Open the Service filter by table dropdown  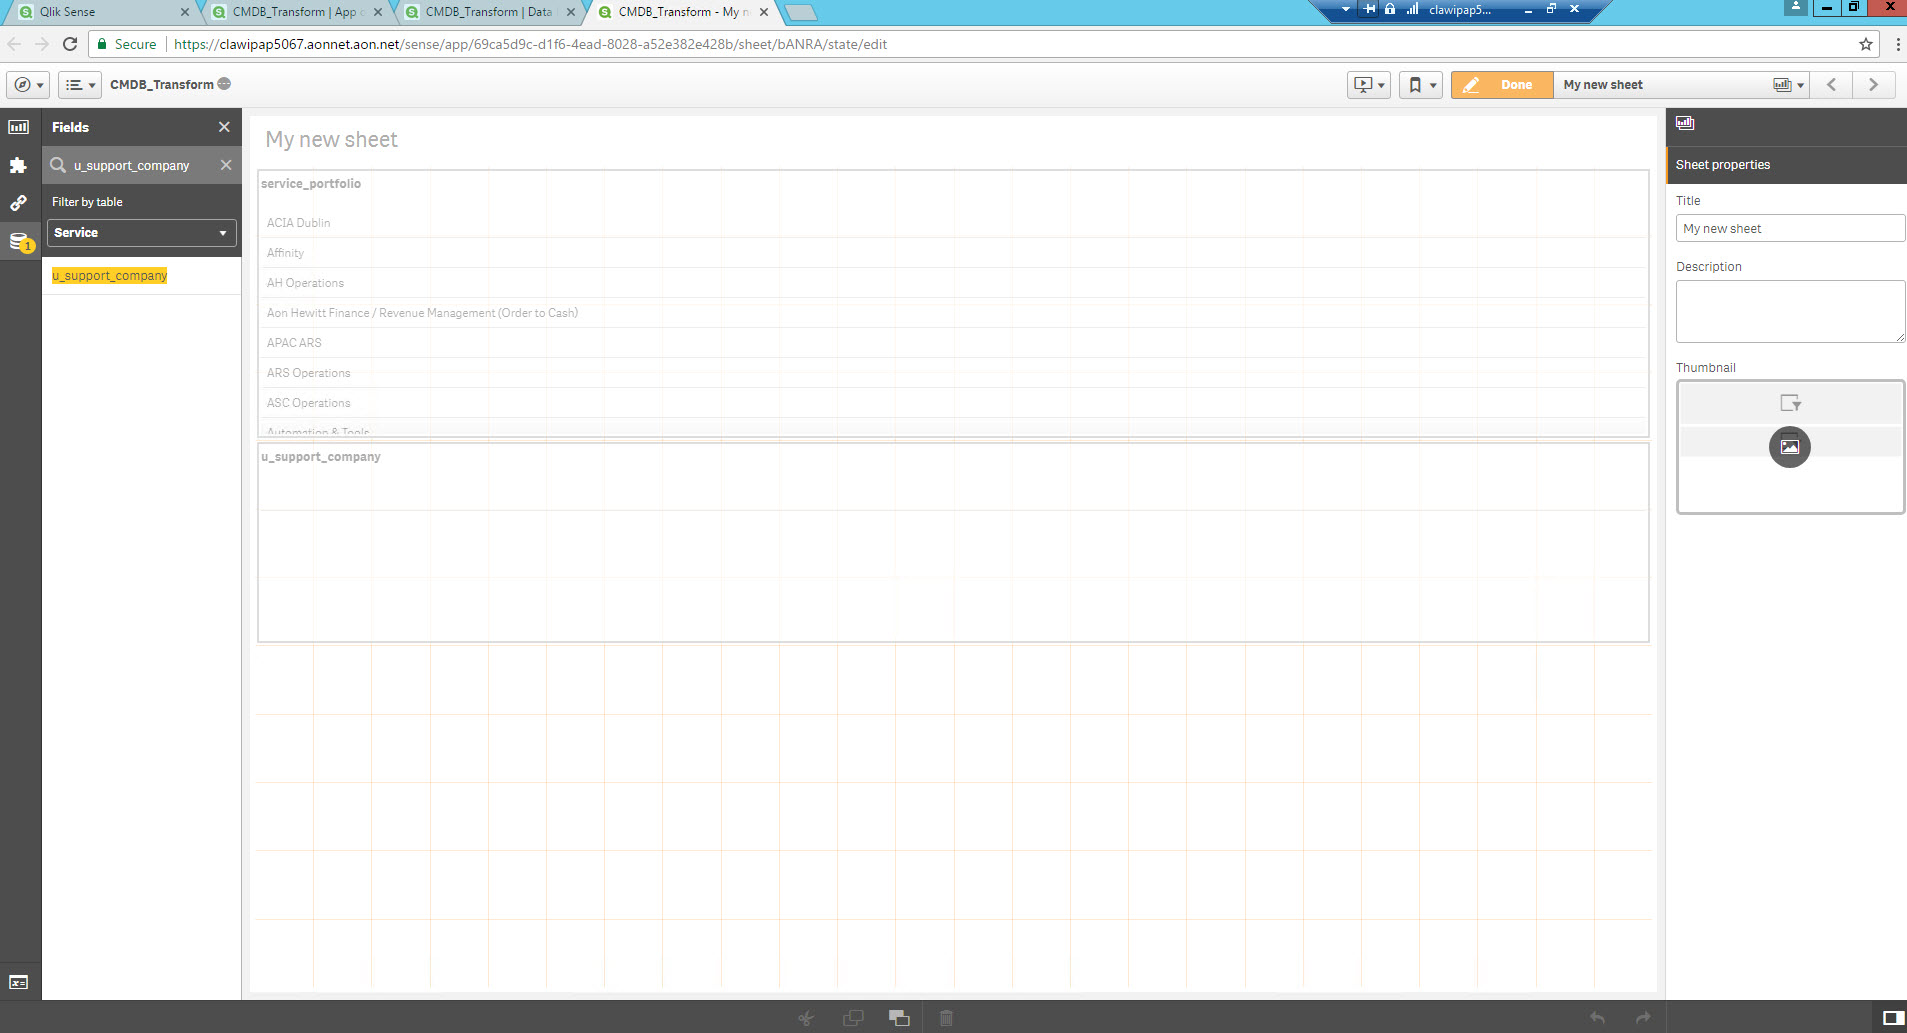click(142, 233)
